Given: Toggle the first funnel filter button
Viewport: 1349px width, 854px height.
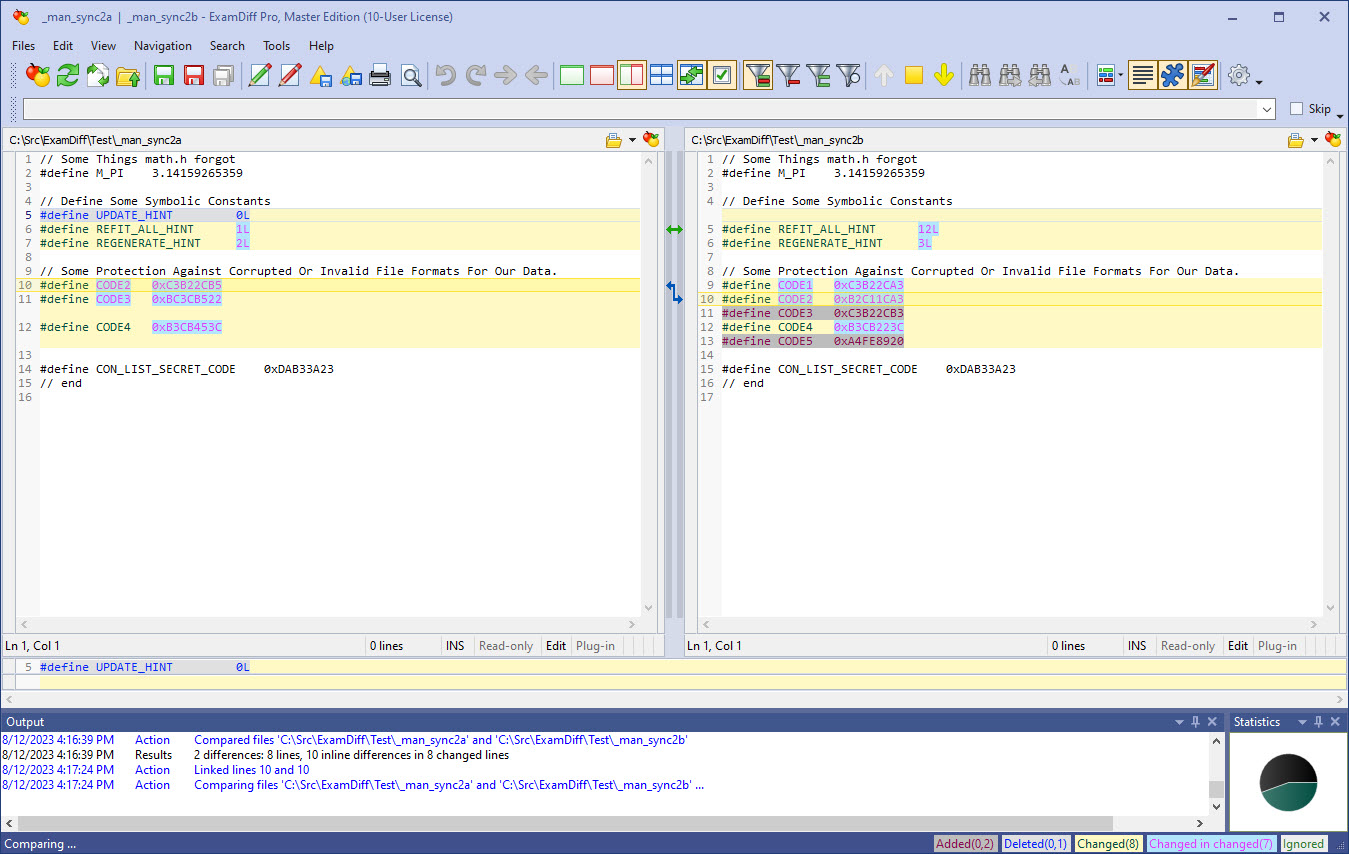Looking at the screenshot, I should point(758,75).
